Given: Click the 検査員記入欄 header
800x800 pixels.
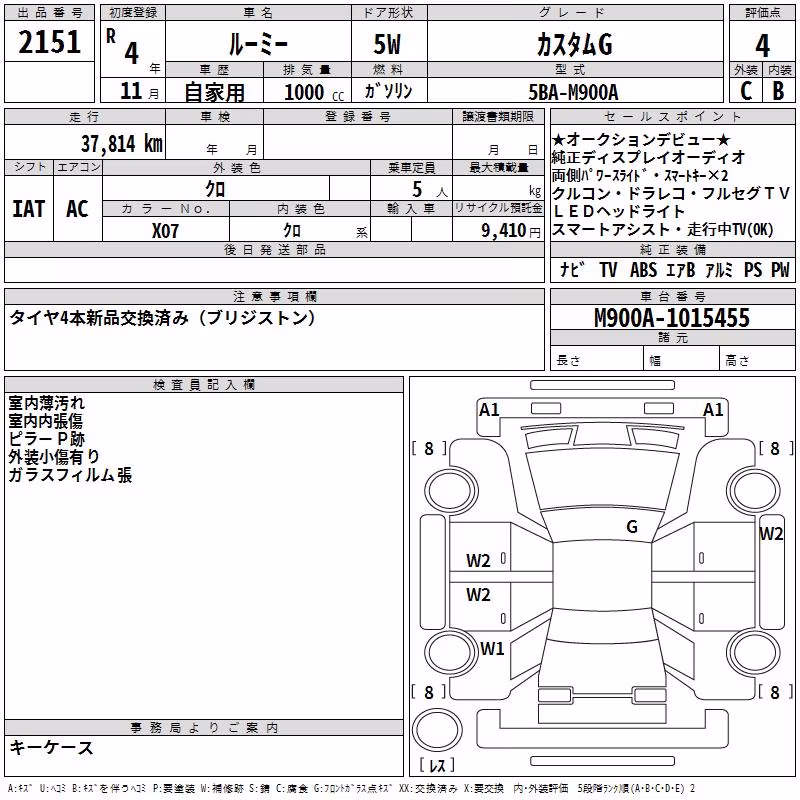Looking at the screenshot, I should (x=204, y=385).
